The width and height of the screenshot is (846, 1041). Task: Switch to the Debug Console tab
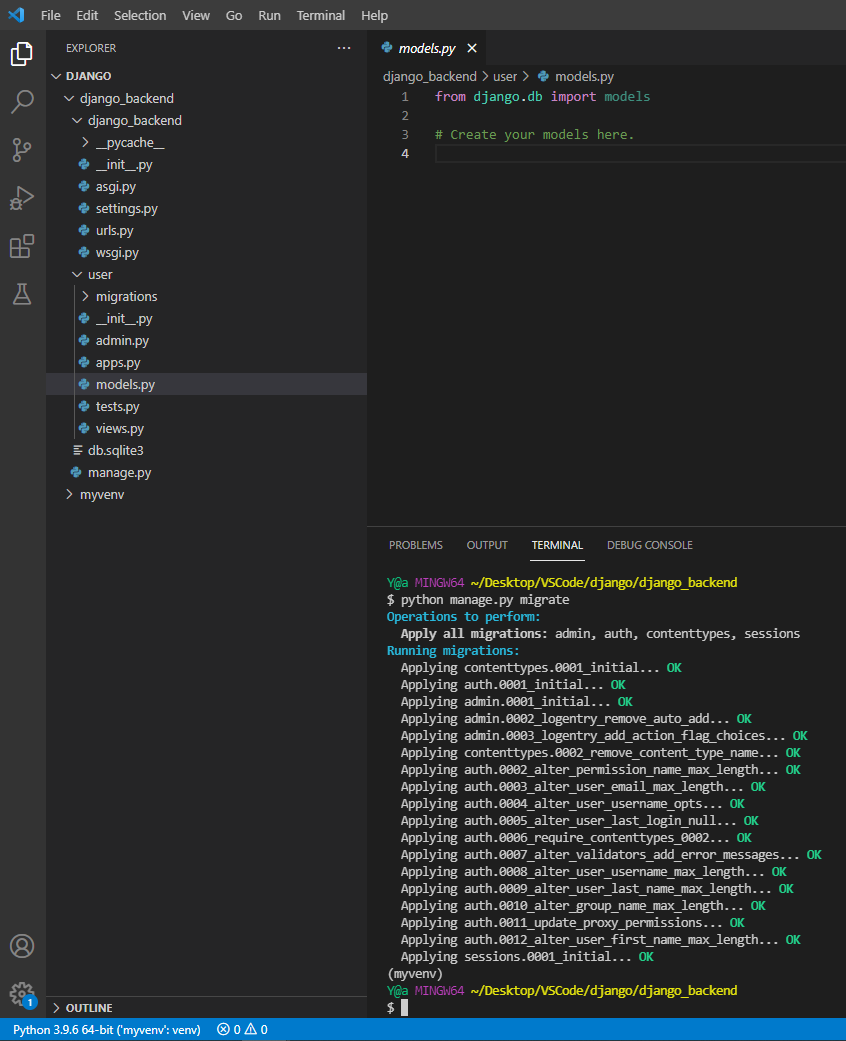[x=649, y=545]
